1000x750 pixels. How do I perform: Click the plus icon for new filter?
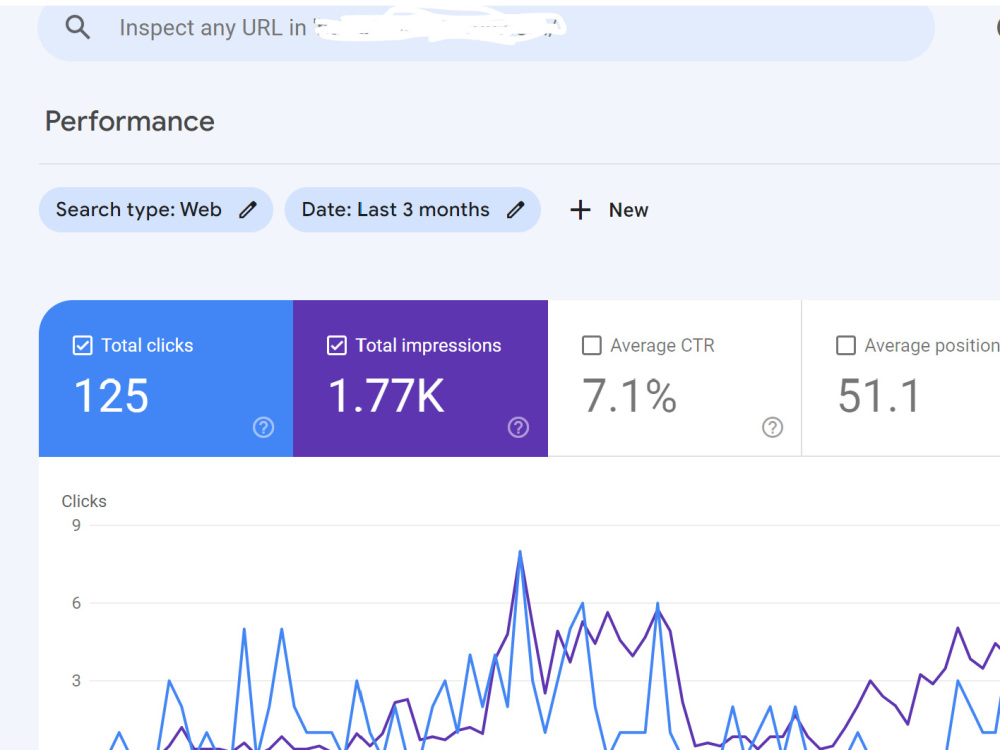[580, 210]
